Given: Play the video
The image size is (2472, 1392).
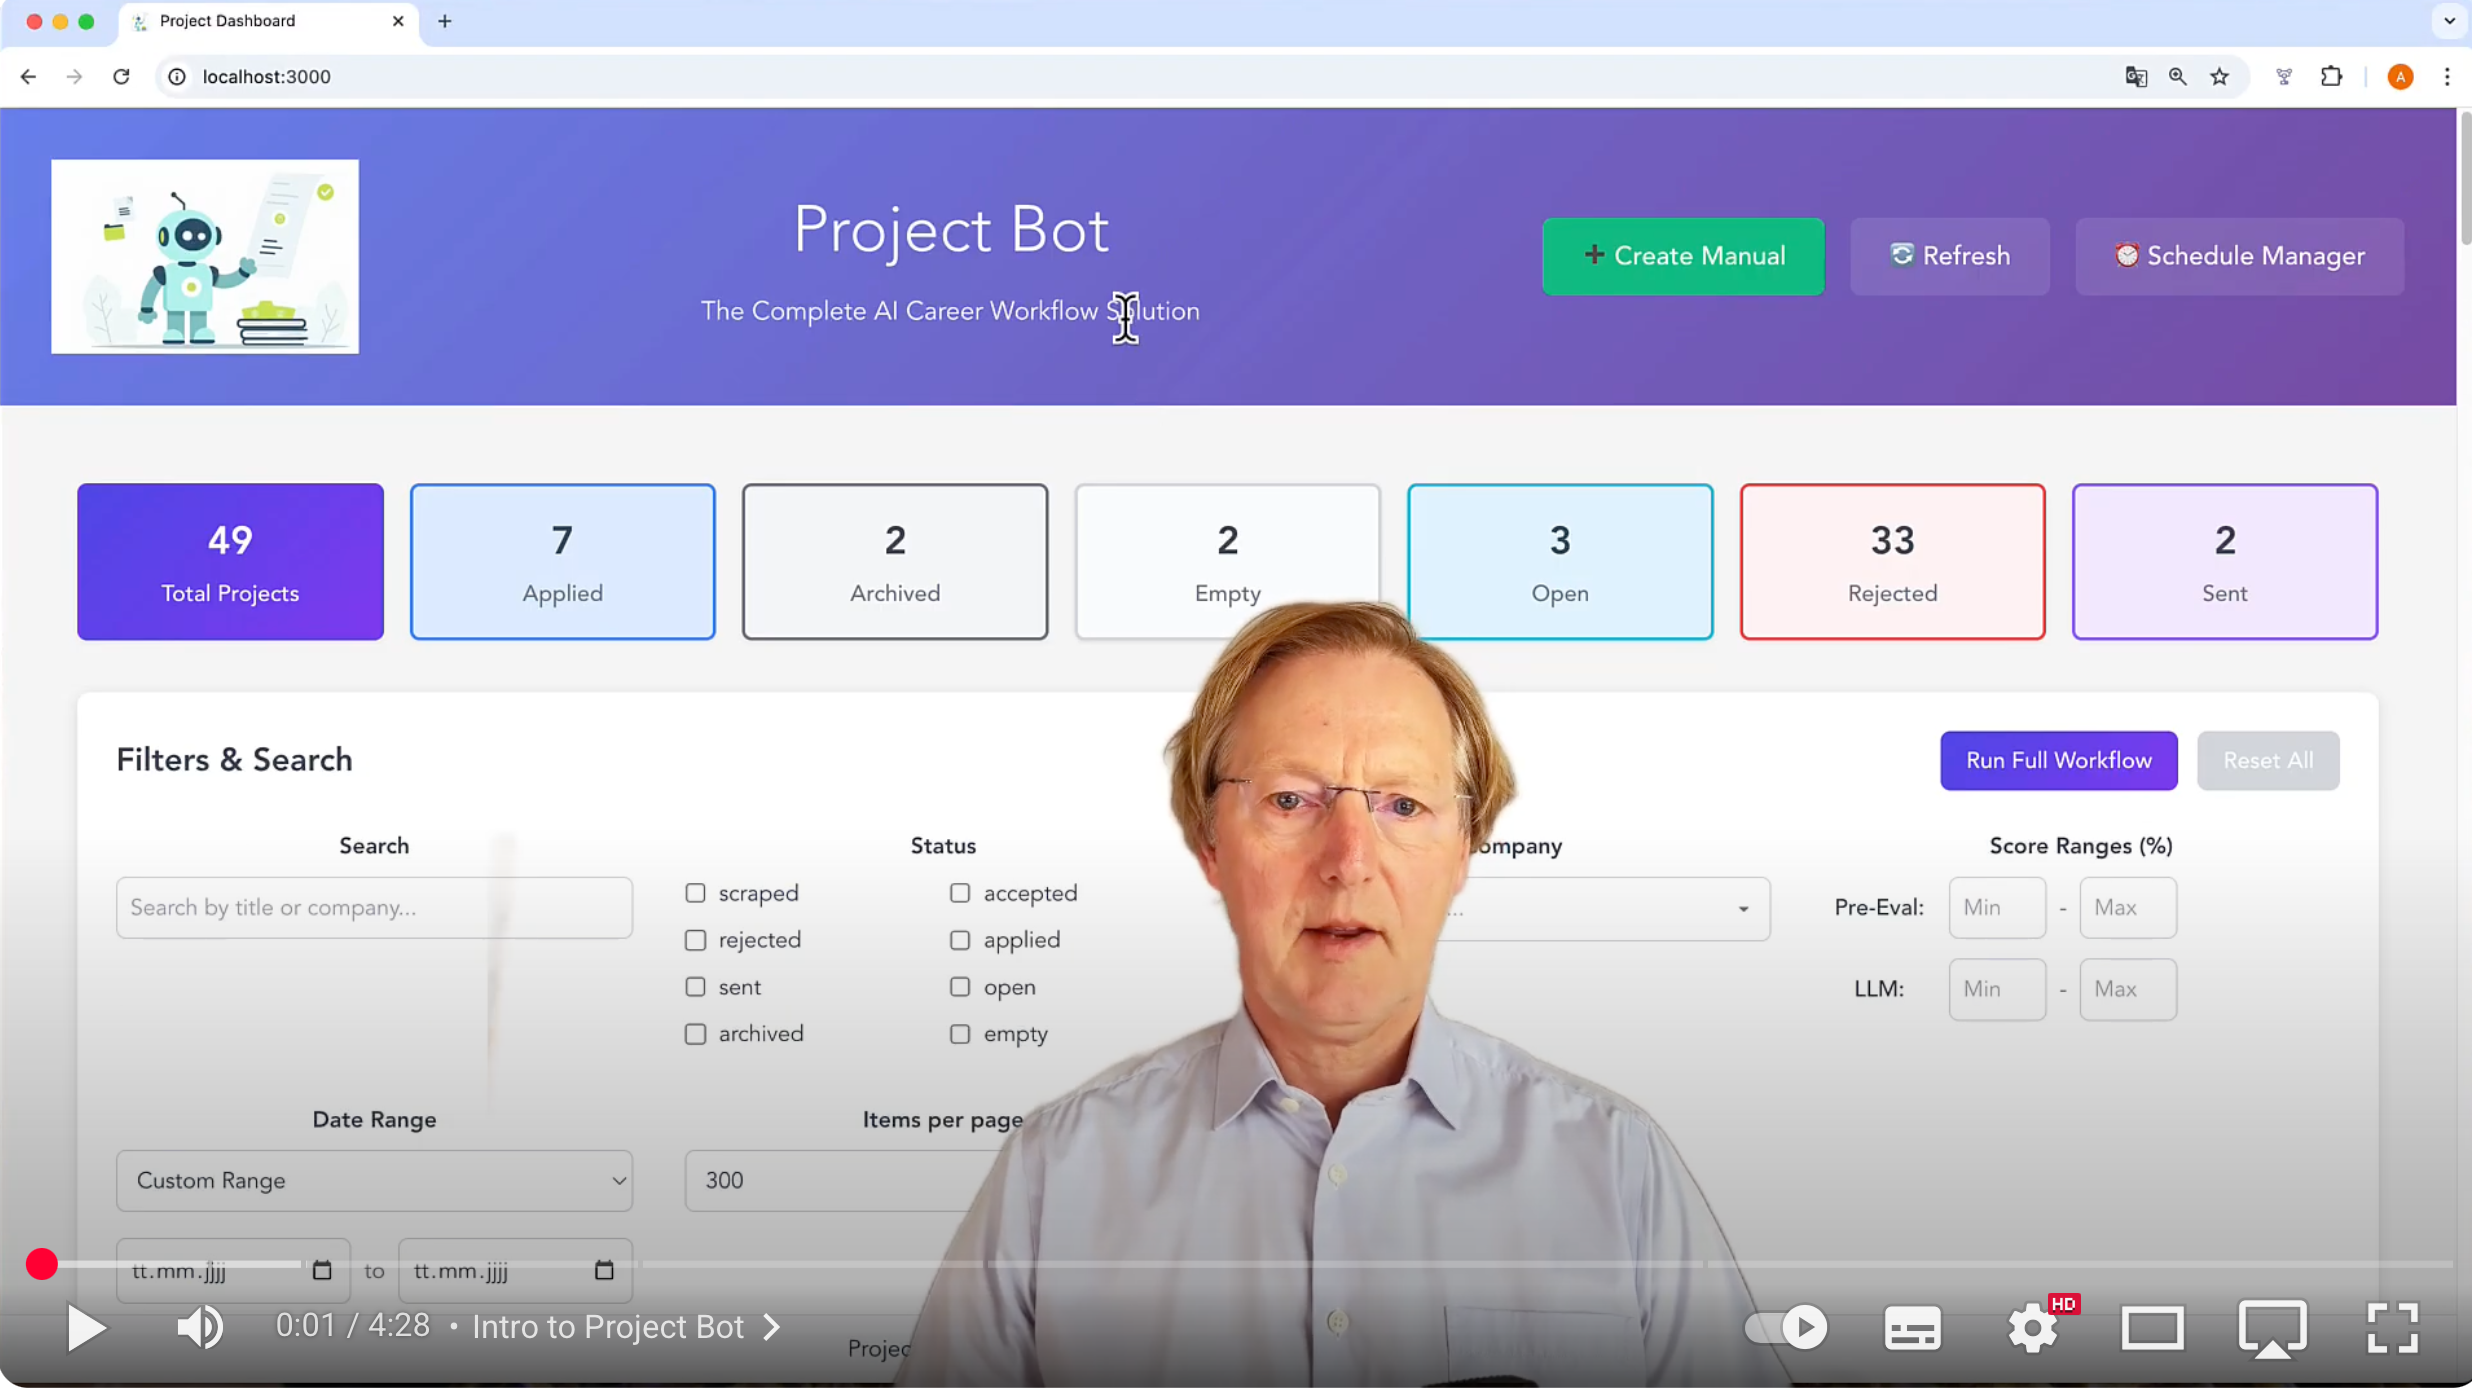Looking at the screenshot, I should pos(86,1327).
